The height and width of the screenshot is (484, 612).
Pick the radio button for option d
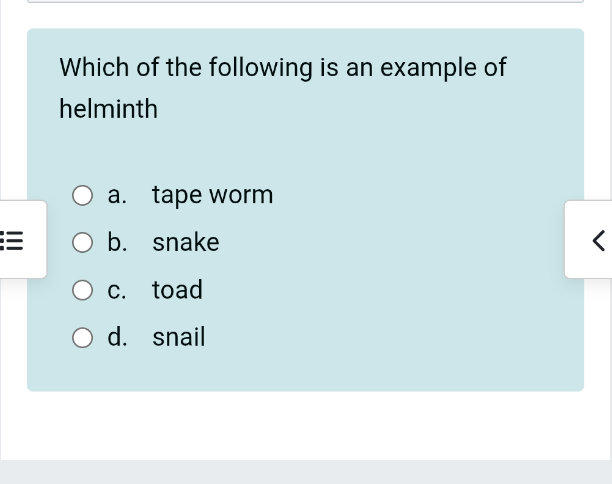coord(84,338)
